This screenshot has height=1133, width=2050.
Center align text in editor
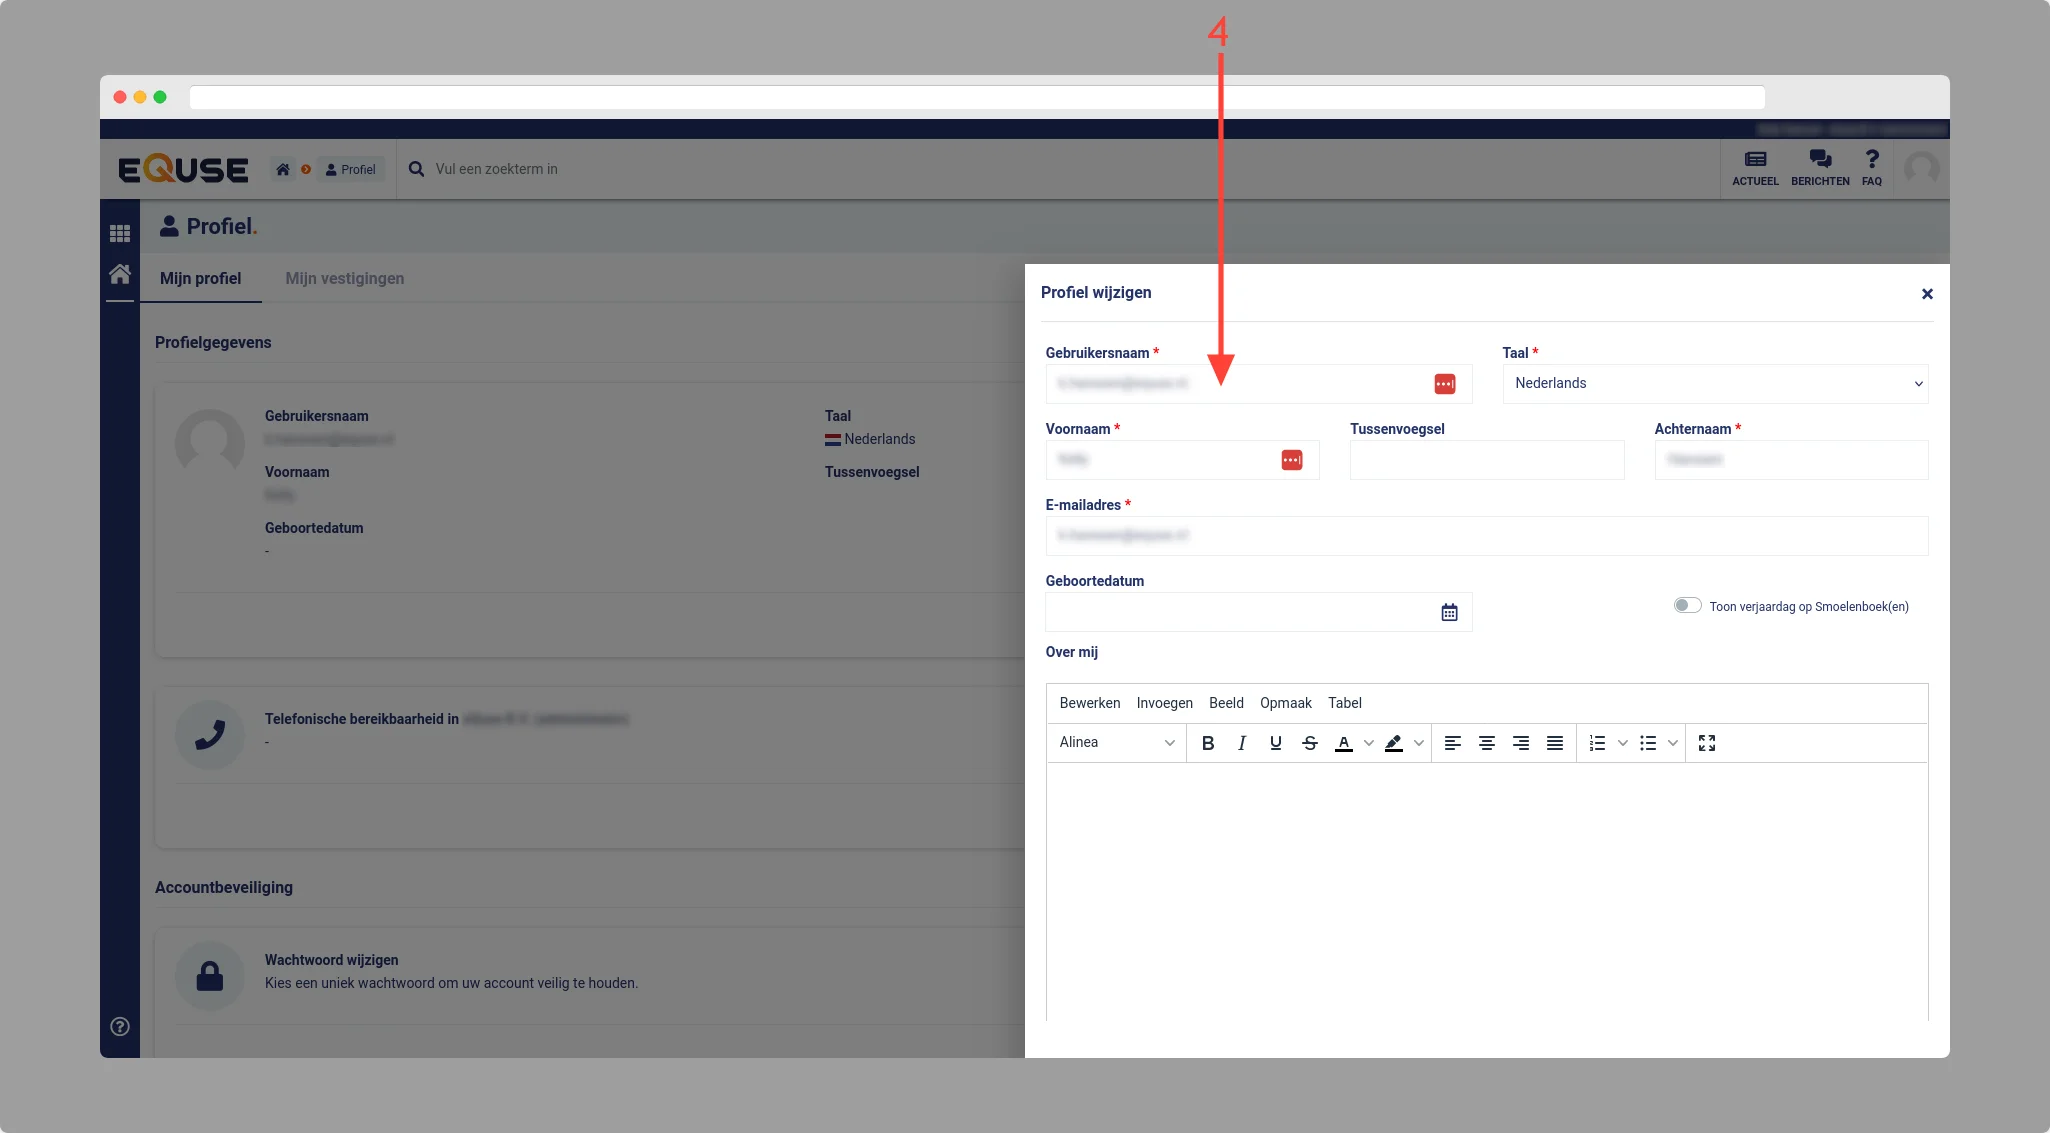(x=1487, y=743)
